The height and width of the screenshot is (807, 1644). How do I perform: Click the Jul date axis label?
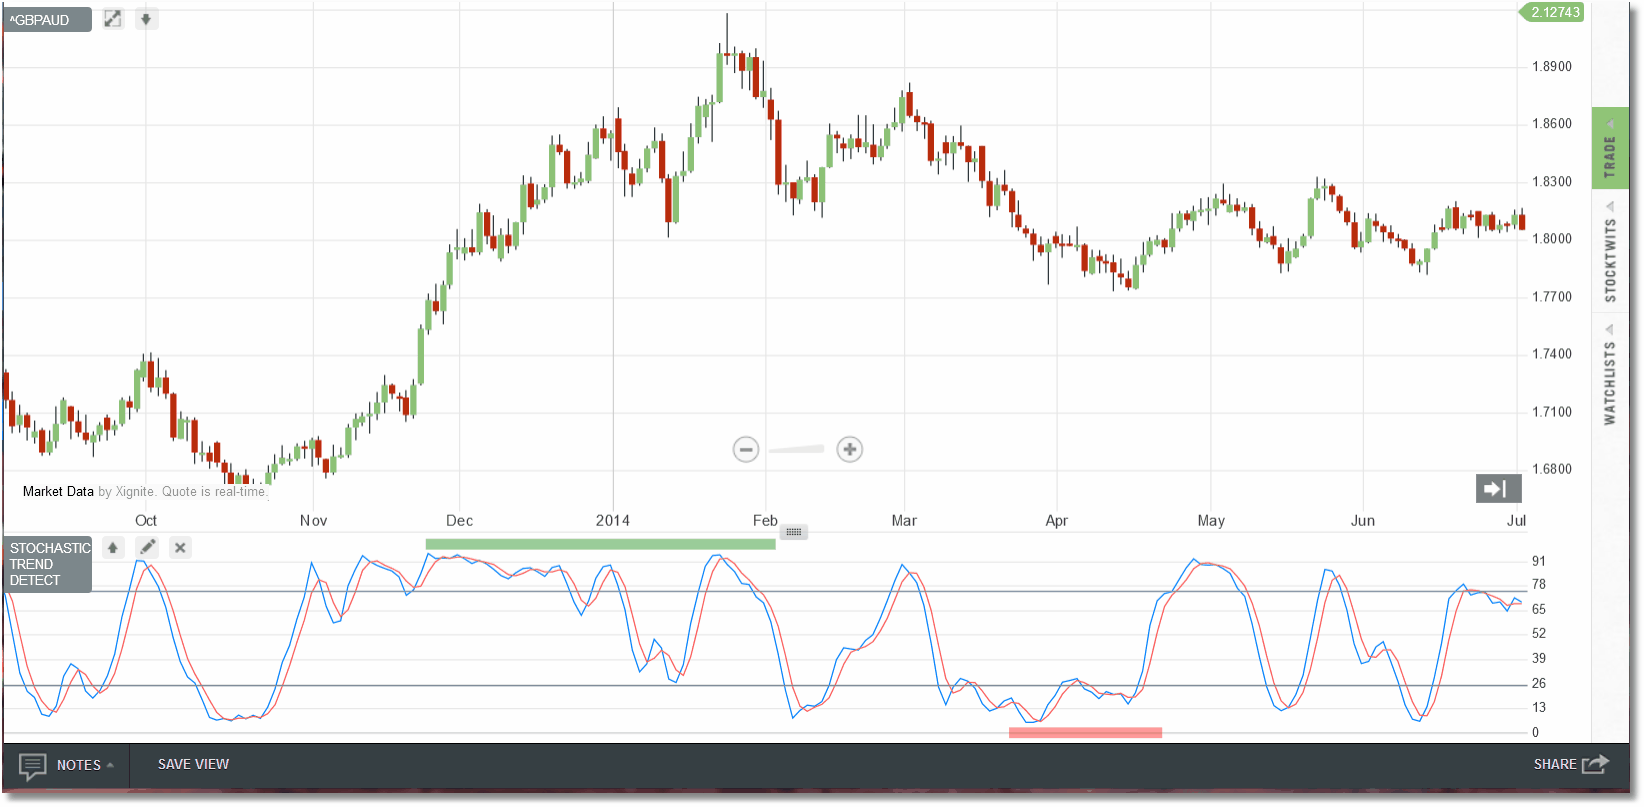pyautogui.click(x=1517, y=521)
